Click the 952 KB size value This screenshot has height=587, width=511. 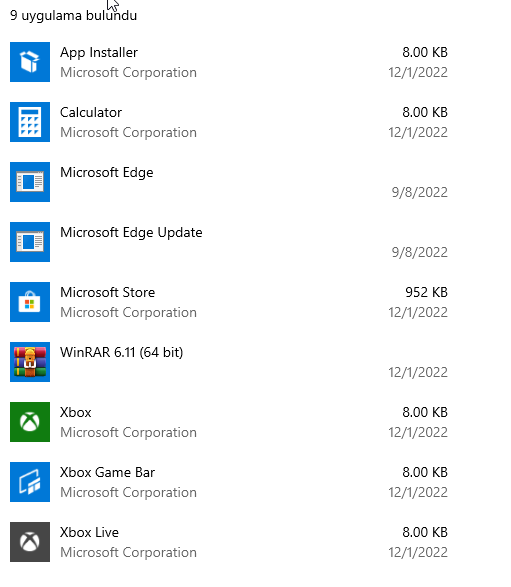click(x=426, y=292)
